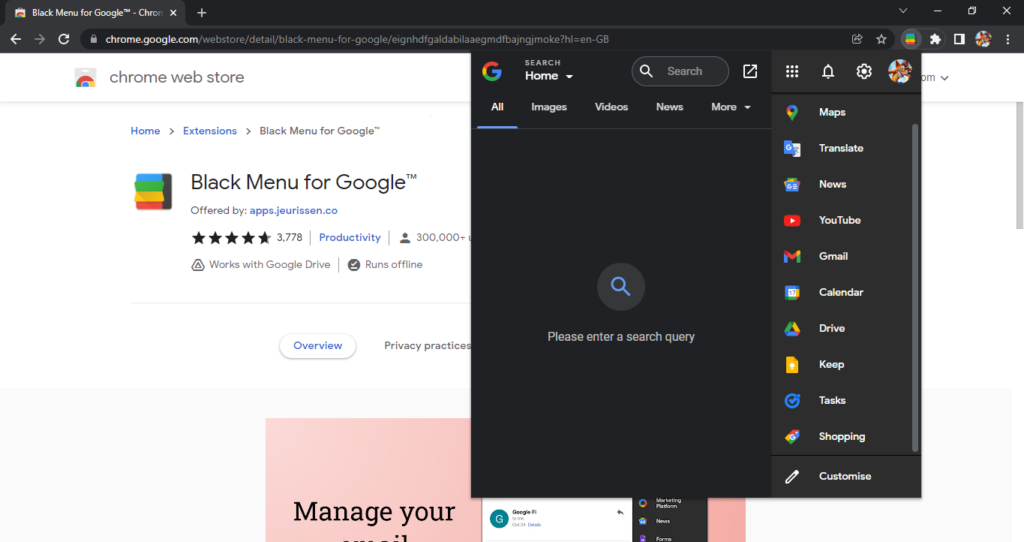Close the Black Menu for Google tab
Viewport: 1024px width, 542px height.
(173, 13)
